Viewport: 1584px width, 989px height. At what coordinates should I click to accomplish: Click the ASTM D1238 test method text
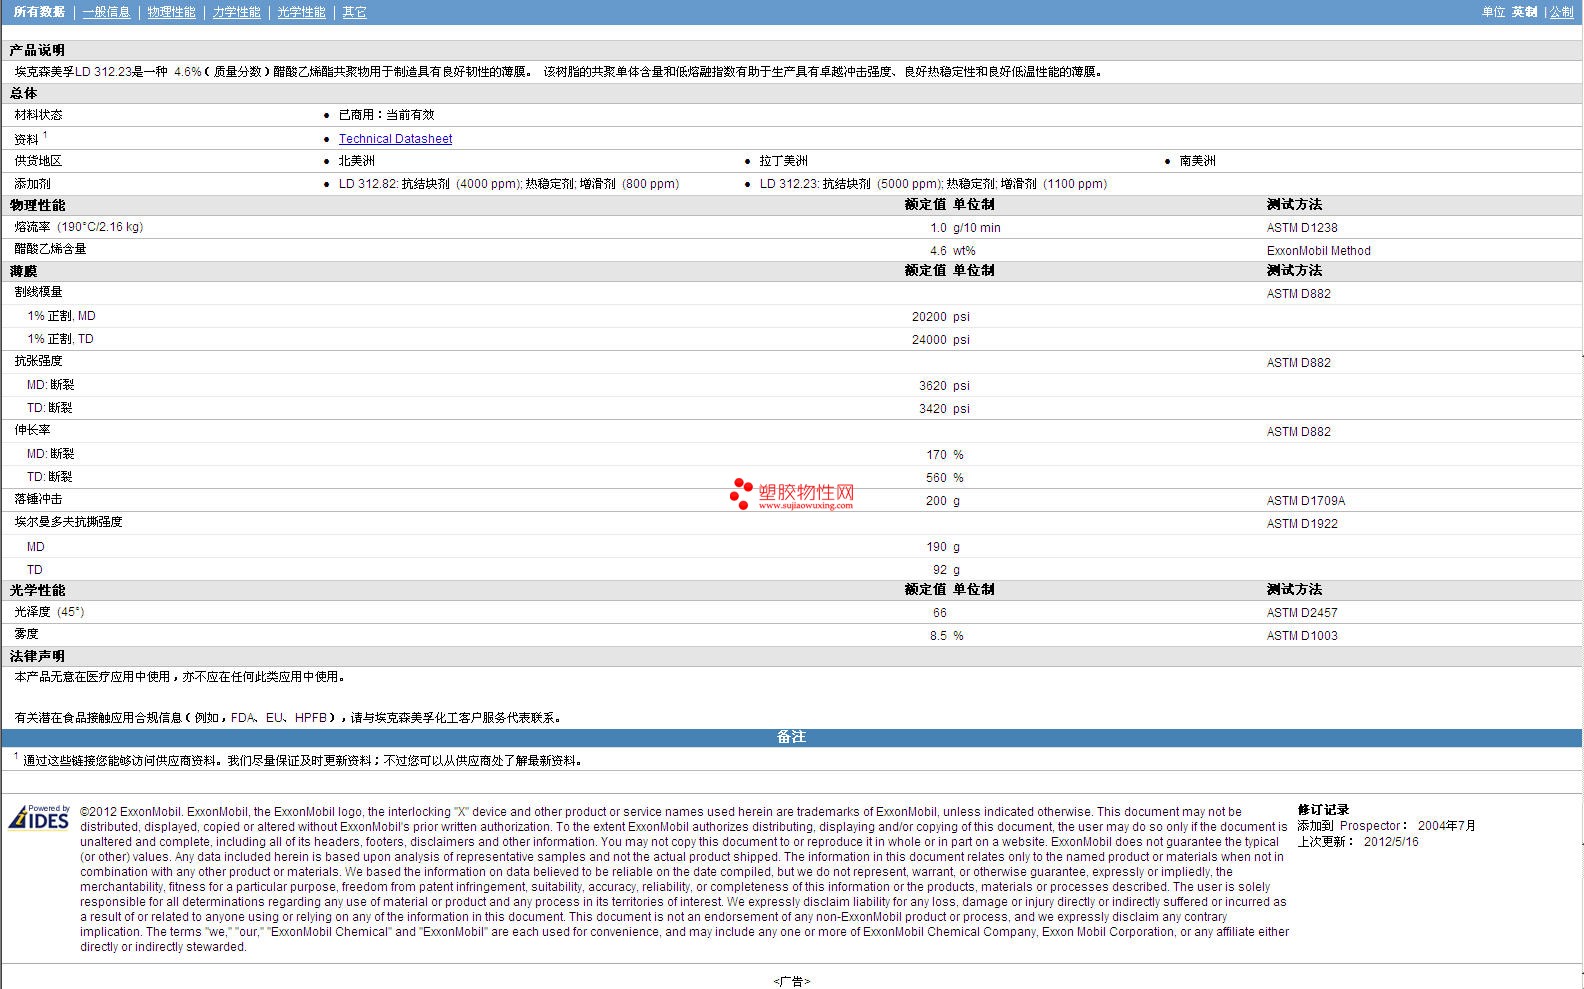(x=1301, y=228)
